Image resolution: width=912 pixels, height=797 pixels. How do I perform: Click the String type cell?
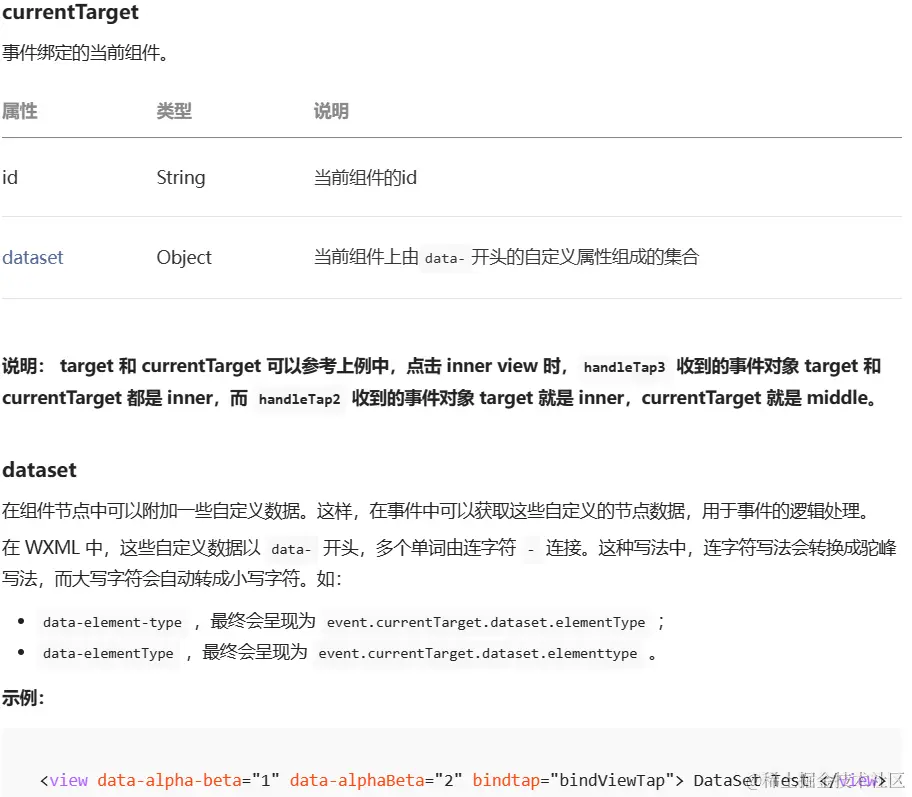click(181, 177)
